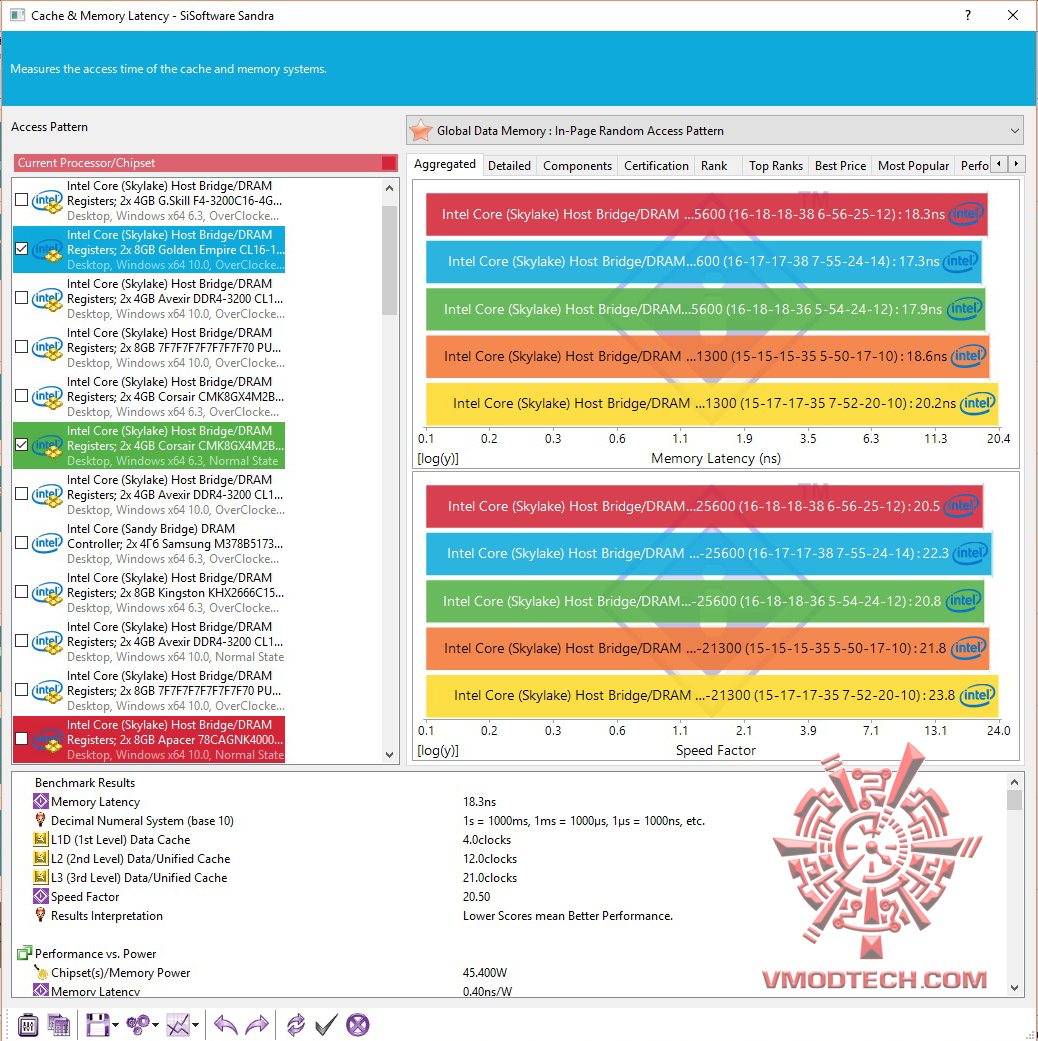1038x1041 pixels.
Task: Switch to the Detailed tab
Action: (509, 166)
